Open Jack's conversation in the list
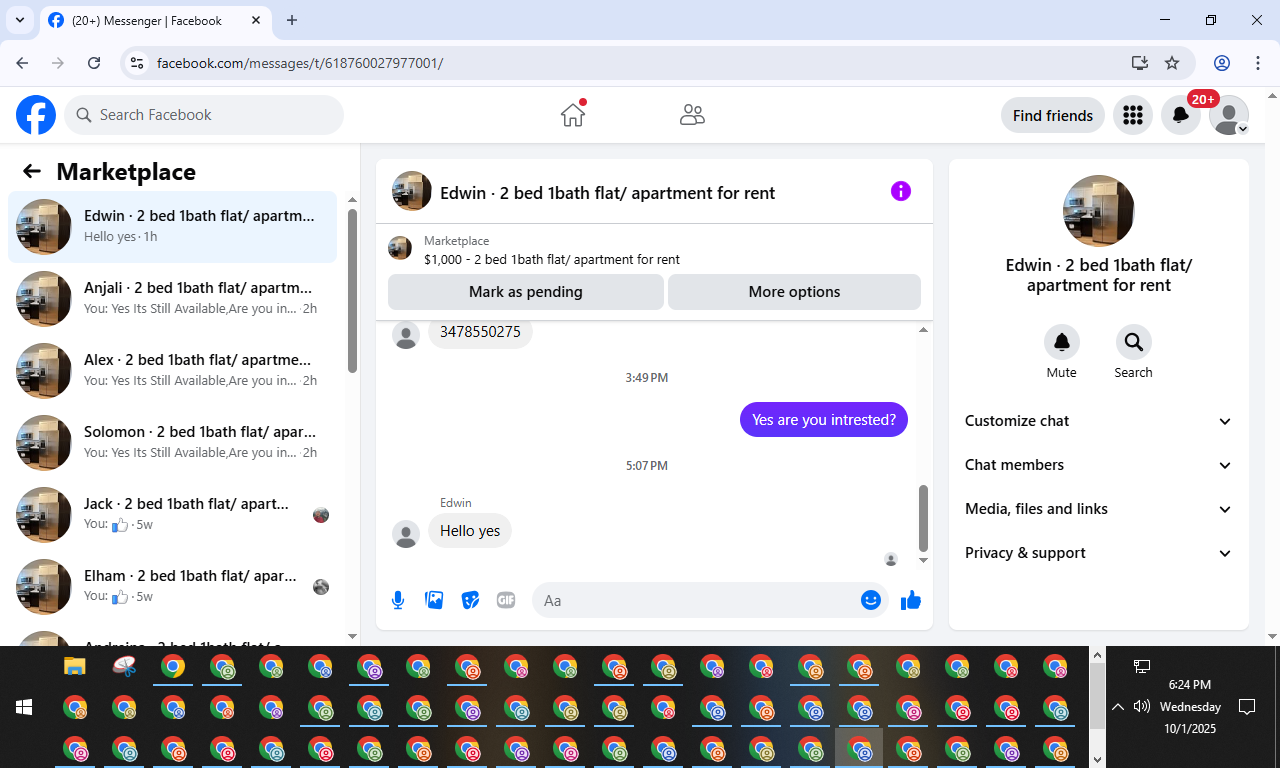This screenshot has width=1280, height=768. [x=173, y=515]
